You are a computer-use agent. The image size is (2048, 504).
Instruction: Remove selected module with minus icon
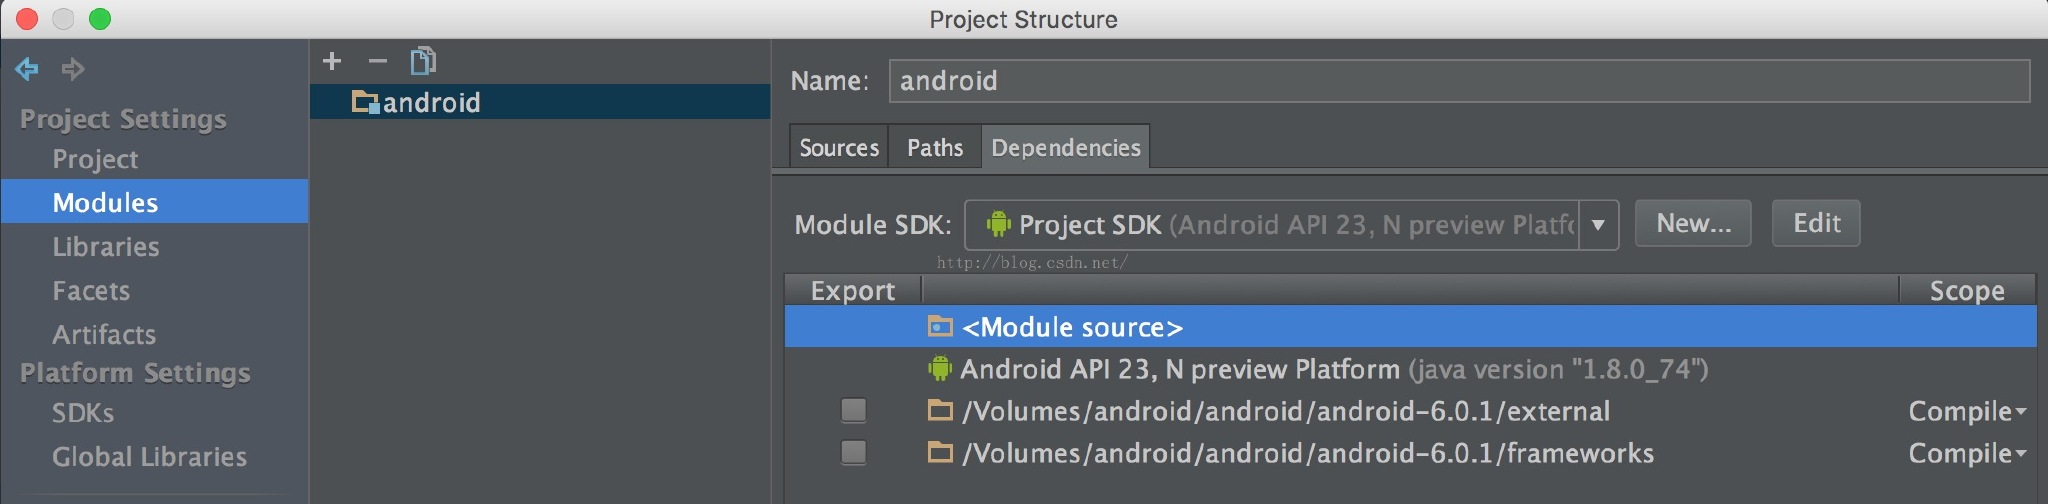pos(377,61)
